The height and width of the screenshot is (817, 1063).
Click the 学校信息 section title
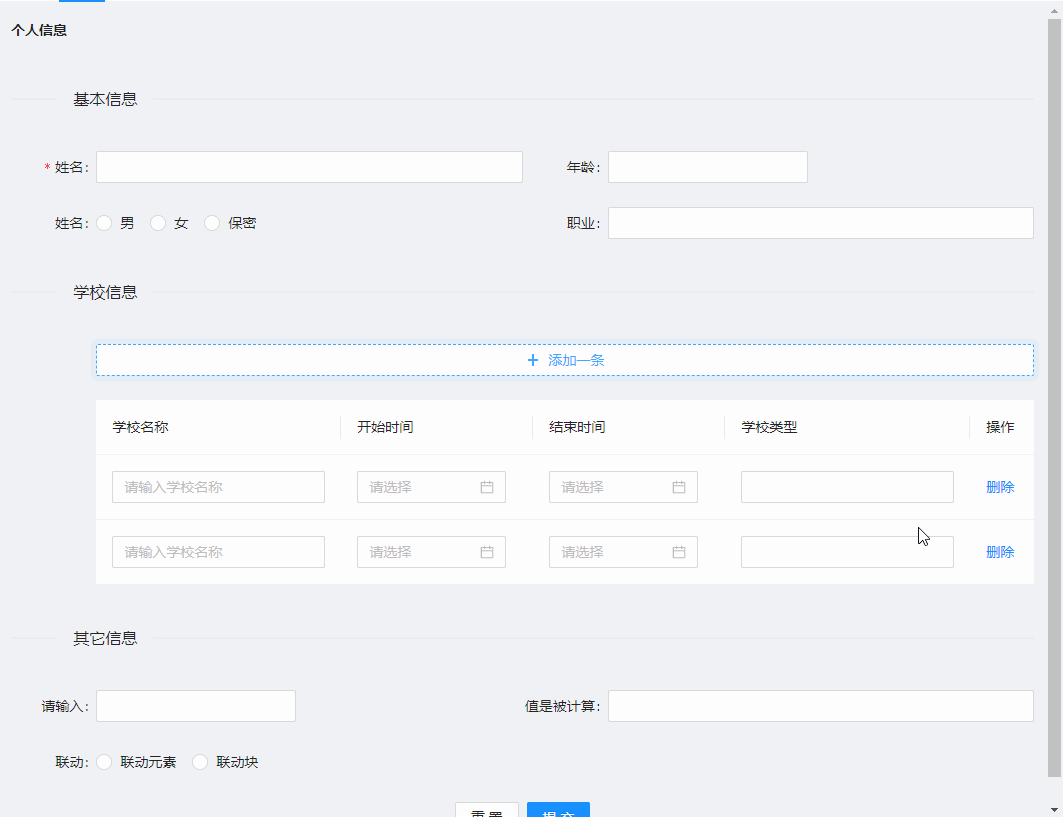105,292
